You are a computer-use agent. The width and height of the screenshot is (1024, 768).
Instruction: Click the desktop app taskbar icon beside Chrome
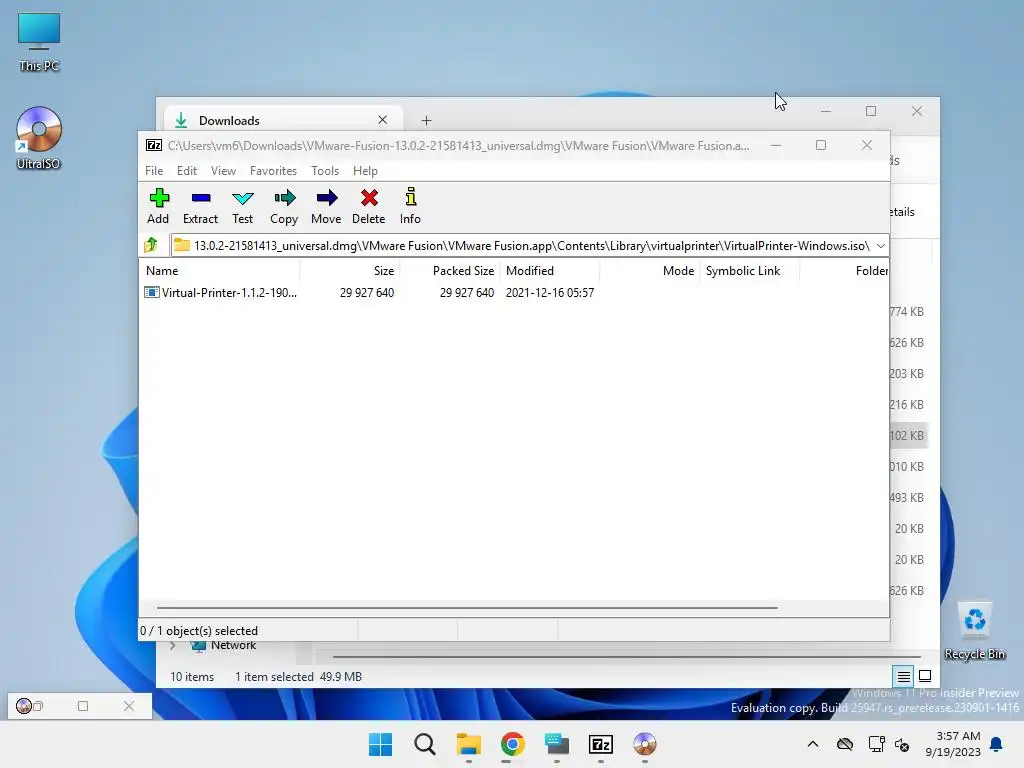(556, 744)
